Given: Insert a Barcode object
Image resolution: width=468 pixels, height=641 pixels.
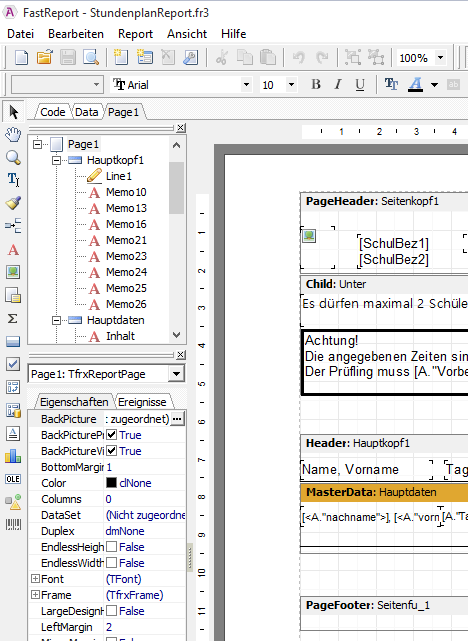Looking at the screenshot, I should tap(13, 524).
